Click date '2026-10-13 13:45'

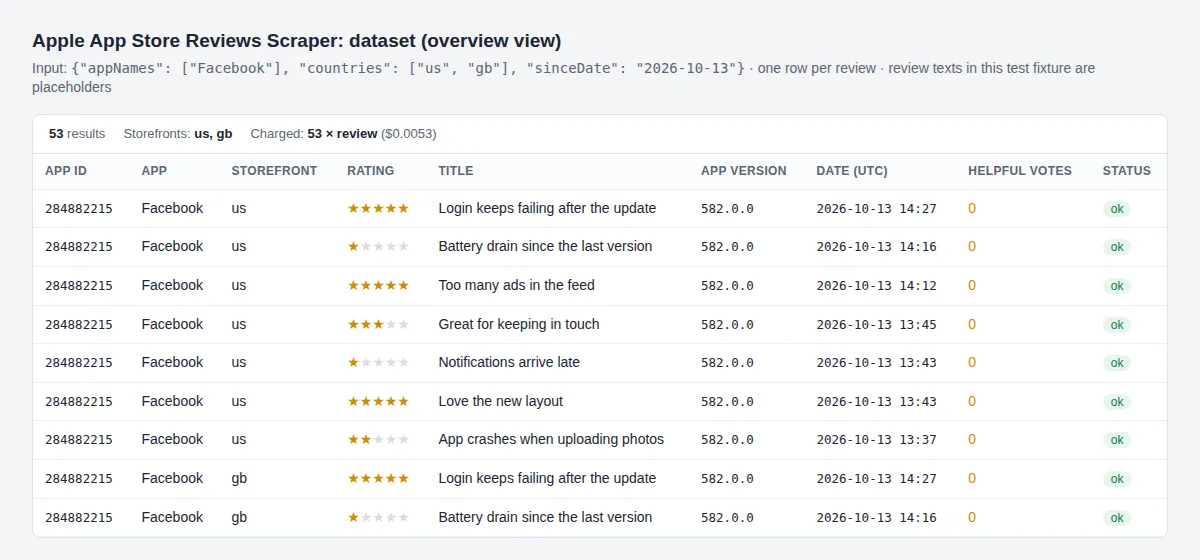point(876,325)
